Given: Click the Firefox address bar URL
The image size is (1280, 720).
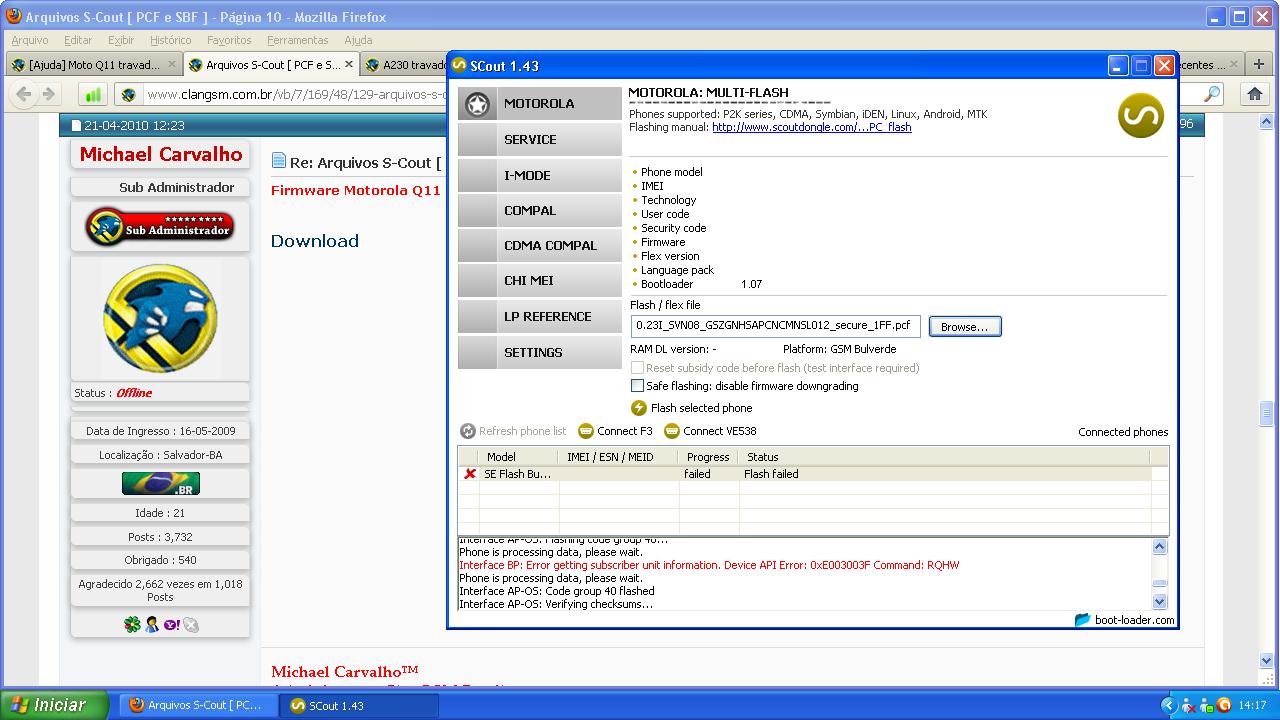Looking at the screenshot, I should [295, 95].
